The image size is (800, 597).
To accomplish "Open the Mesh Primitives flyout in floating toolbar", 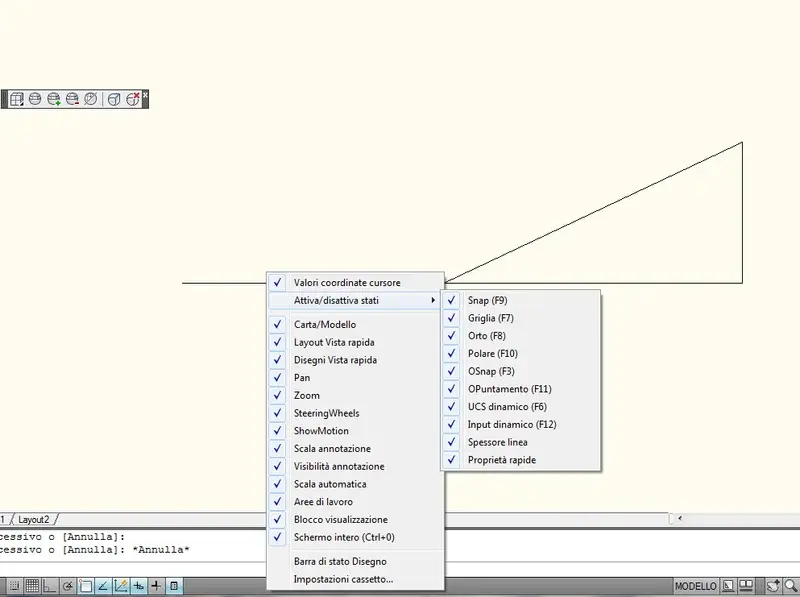I will pos(16,99).
